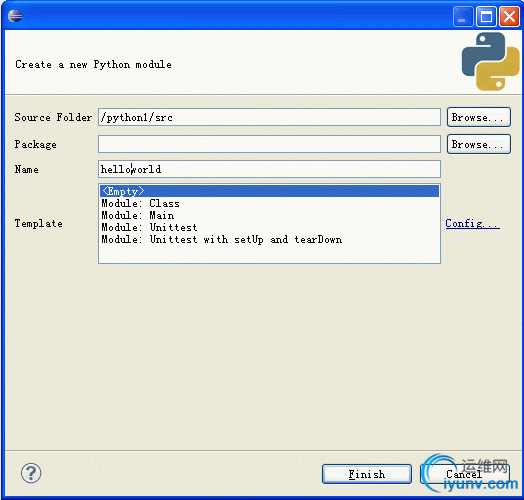Browse for the Package
Image resolution: width=524 pixels, height=500 pixels.
tap(479, 144)
